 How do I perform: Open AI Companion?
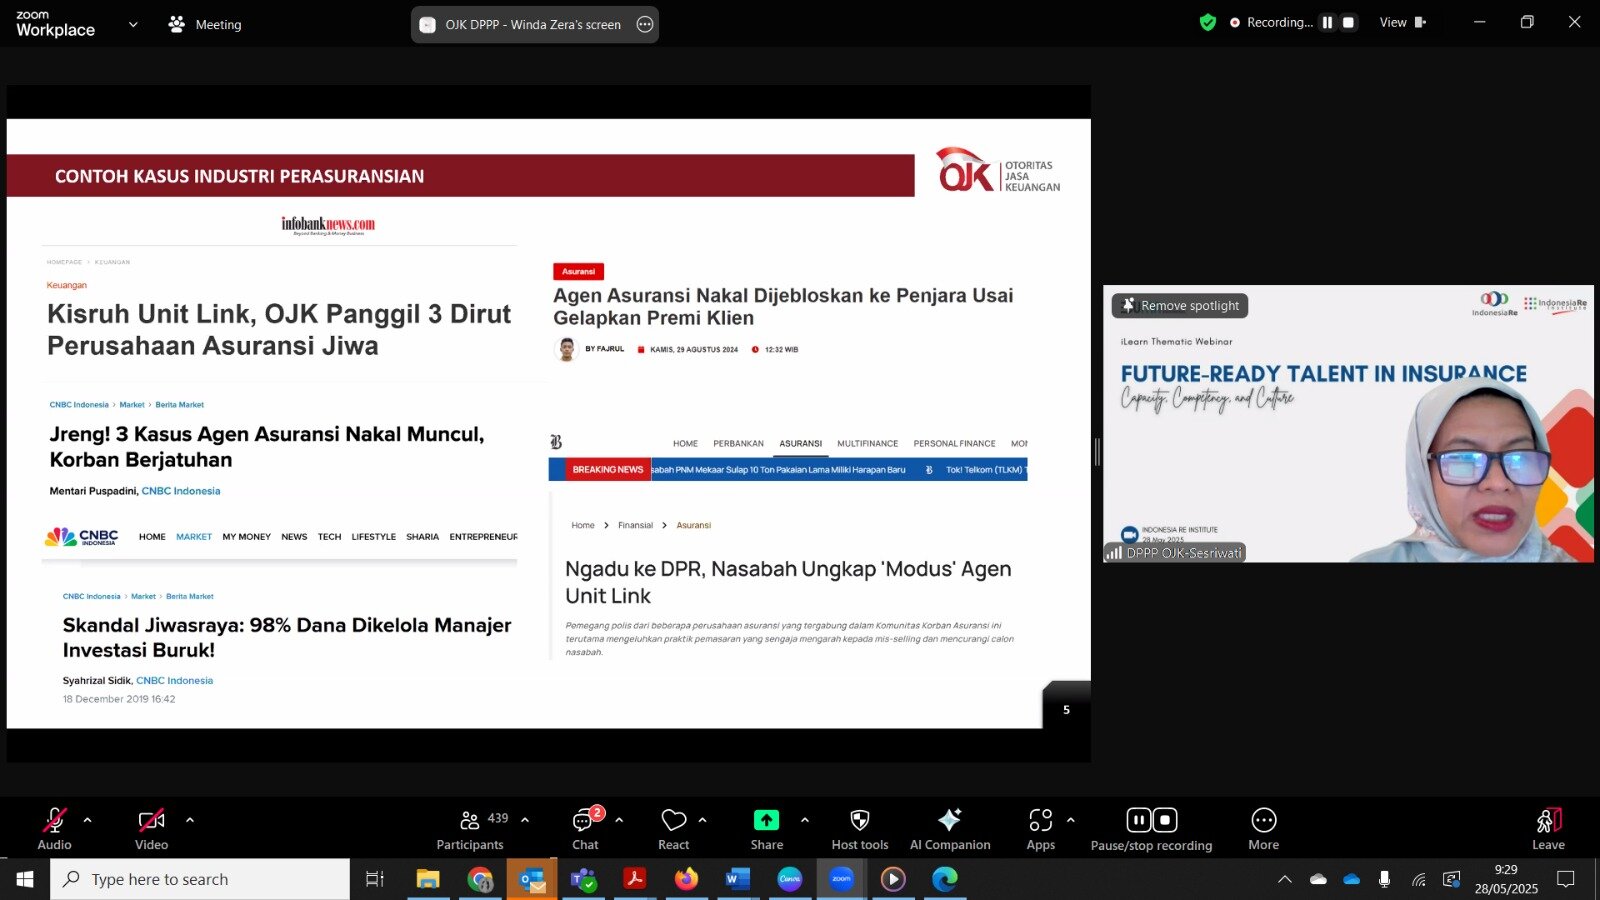[950, 829]
